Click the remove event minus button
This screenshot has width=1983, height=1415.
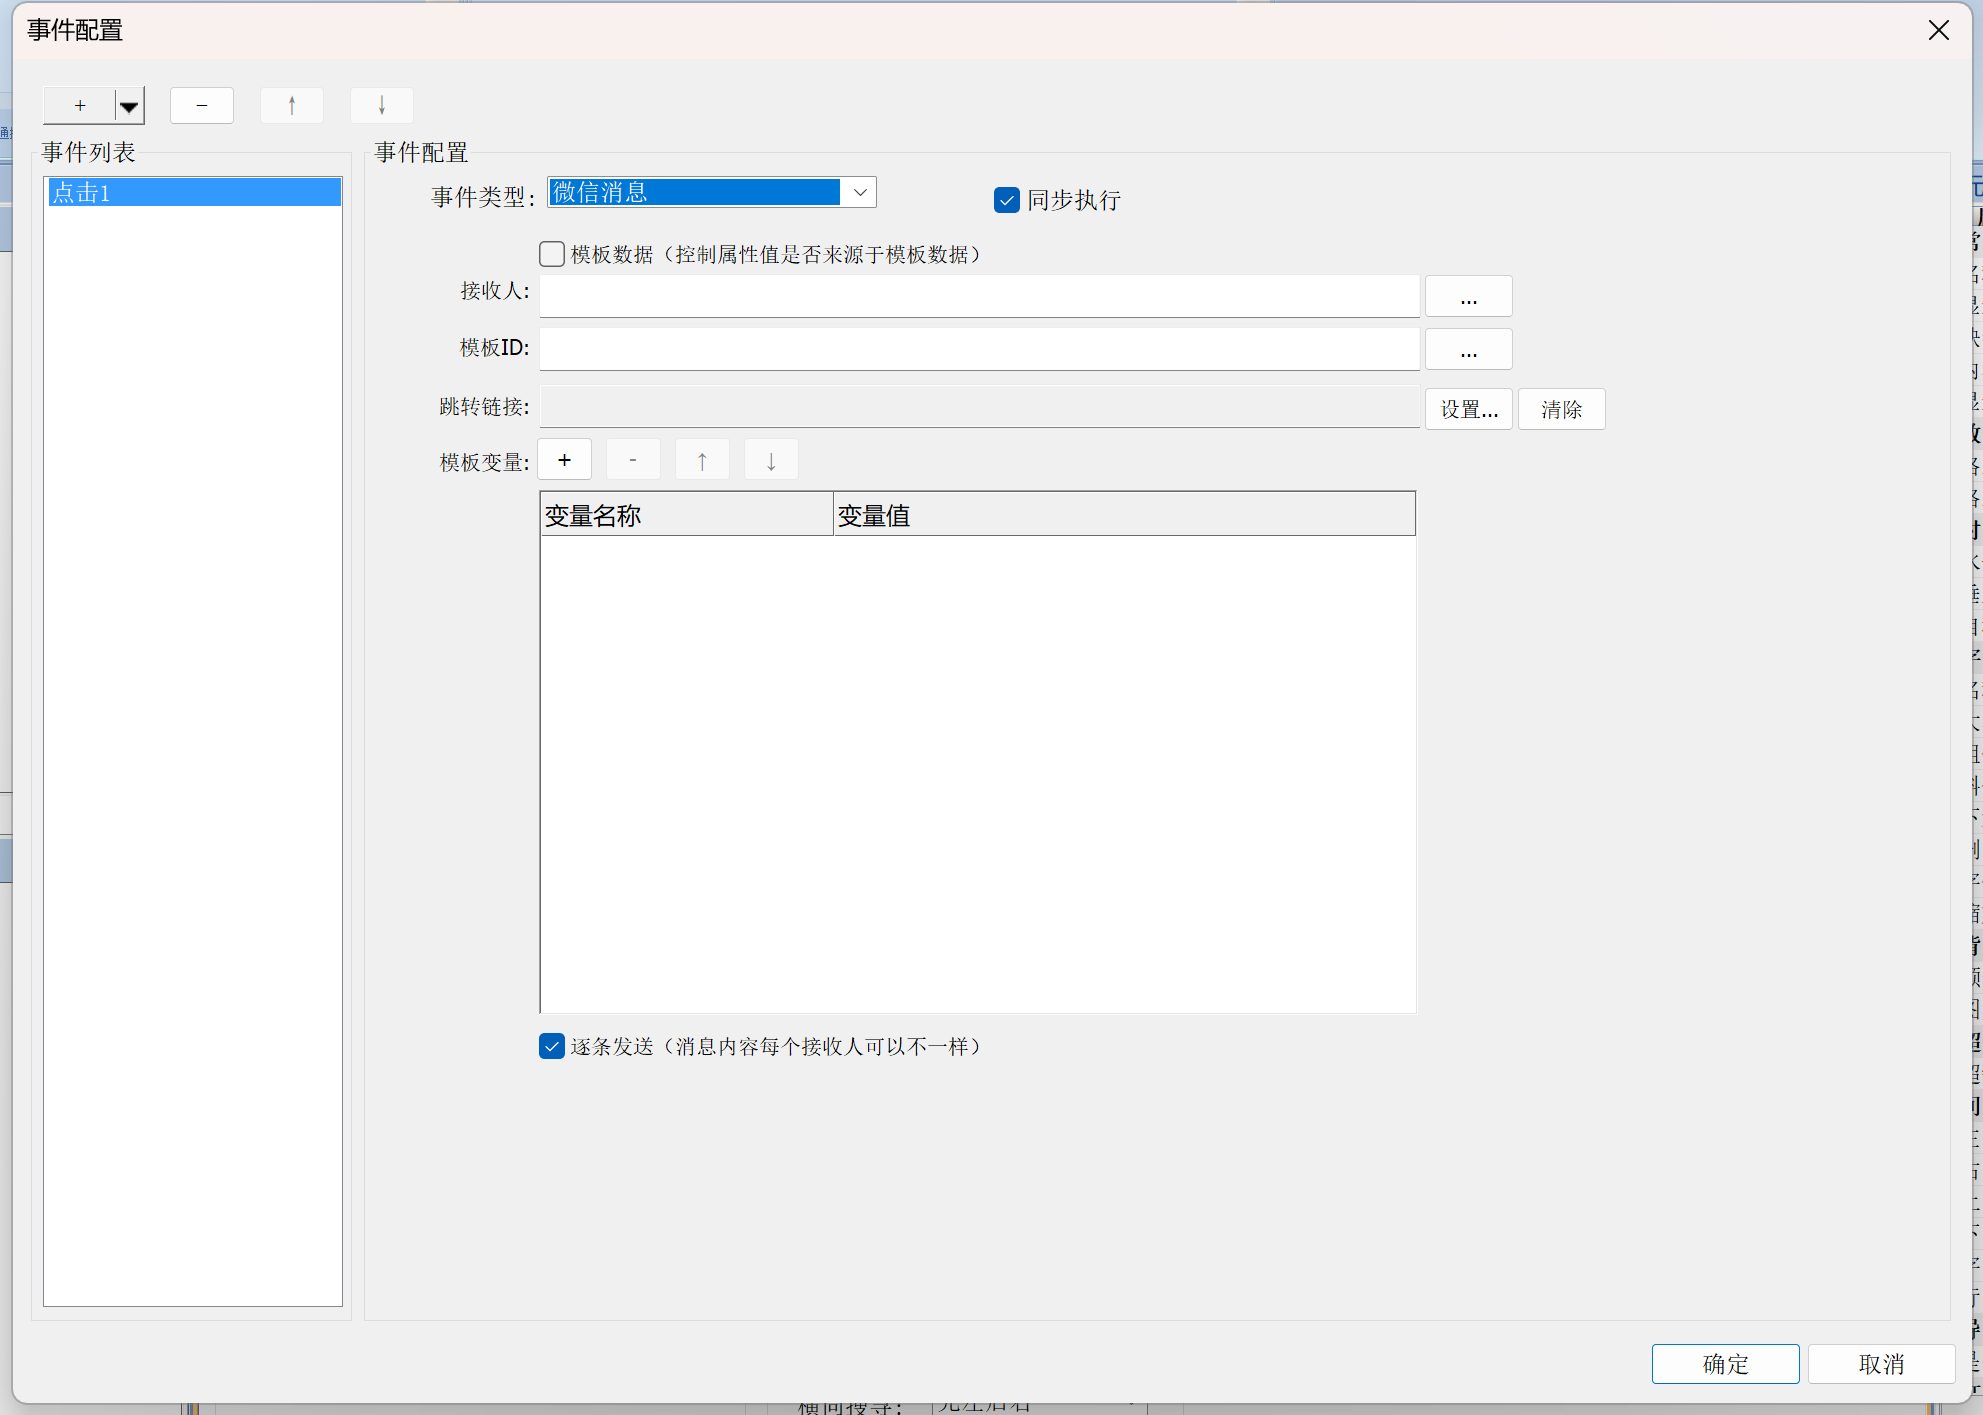point(202,106)
